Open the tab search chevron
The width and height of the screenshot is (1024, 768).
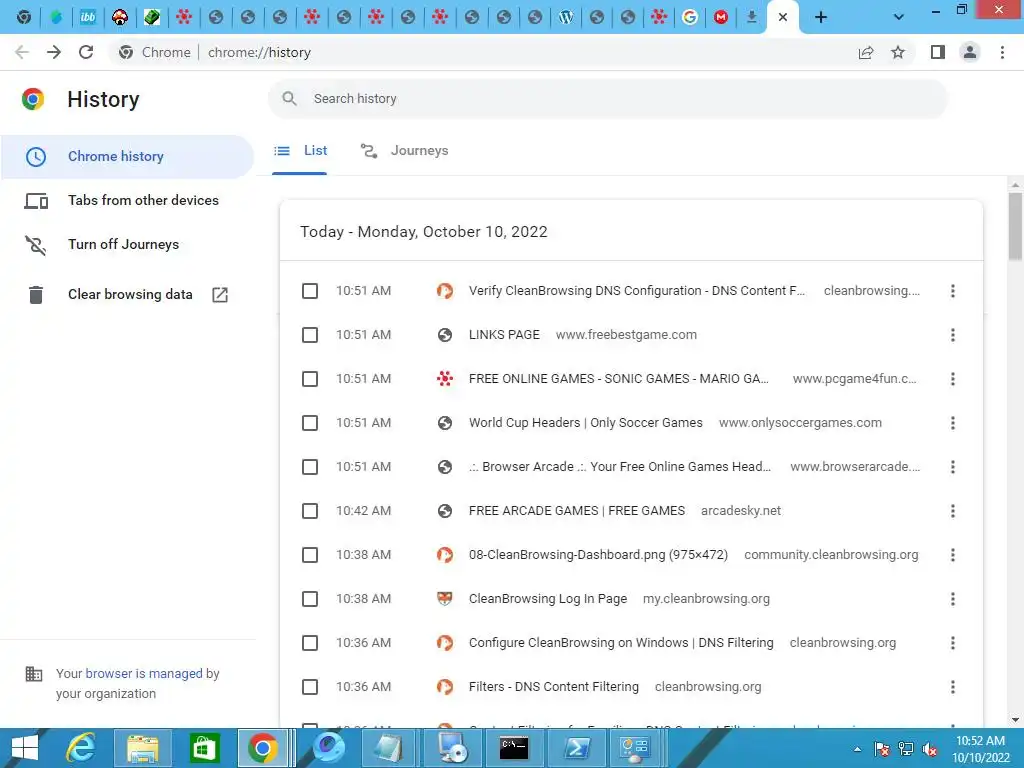coord(899,18)
